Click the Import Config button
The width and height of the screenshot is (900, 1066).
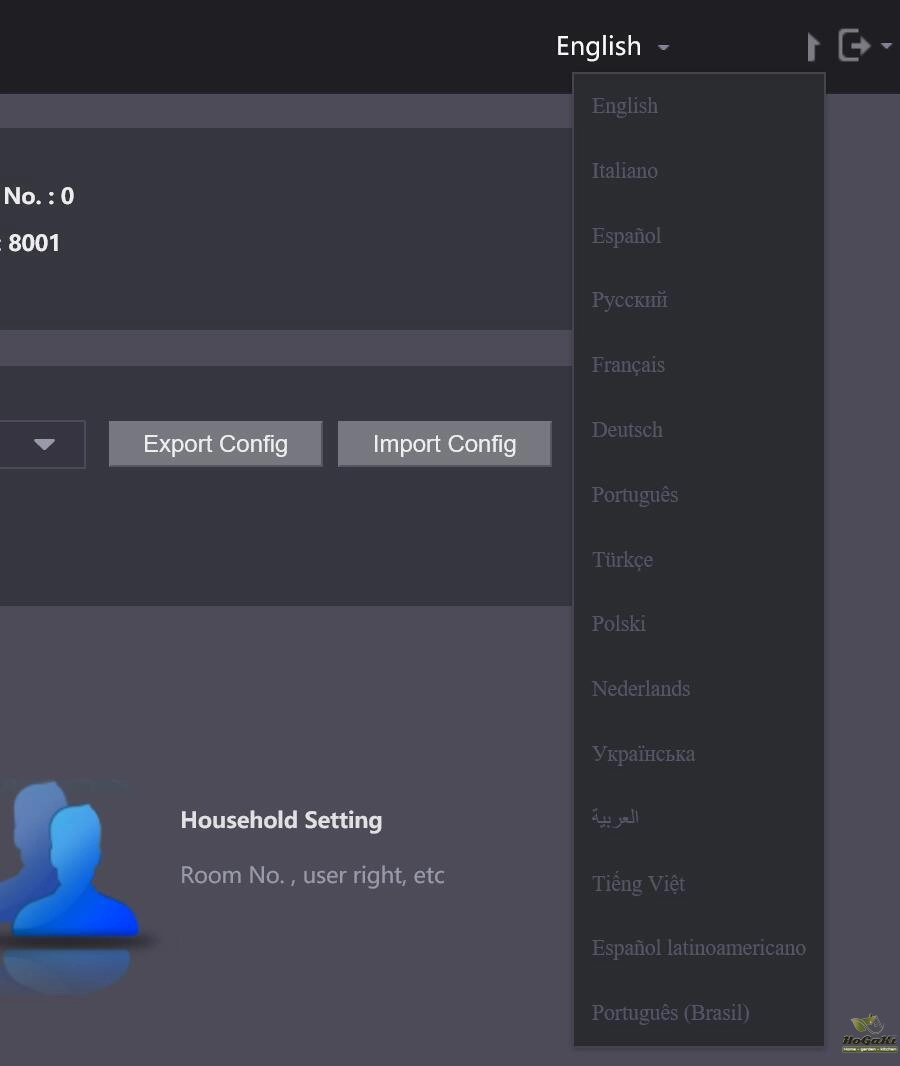pyautogui.click(x=444, y=444)
